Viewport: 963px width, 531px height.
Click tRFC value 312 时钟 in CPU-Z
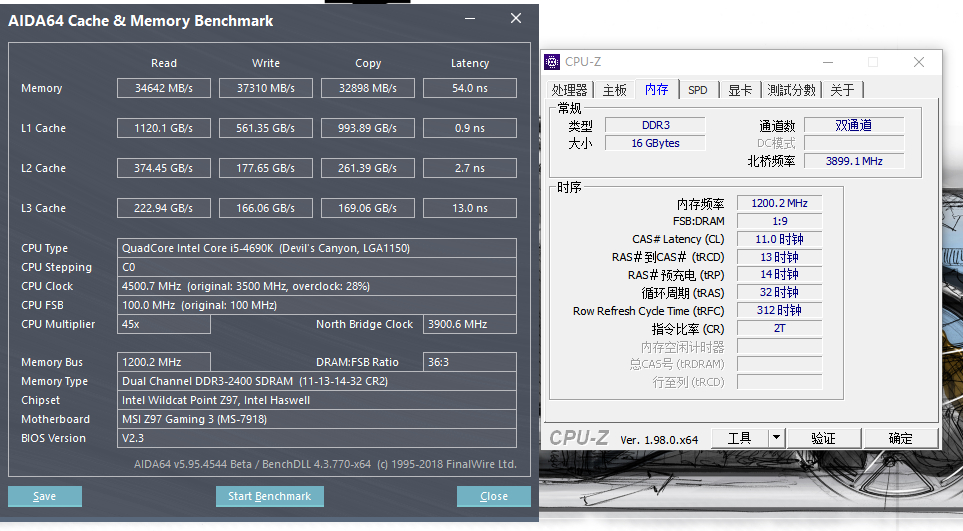pyautogui.click(x=779, y=310)
